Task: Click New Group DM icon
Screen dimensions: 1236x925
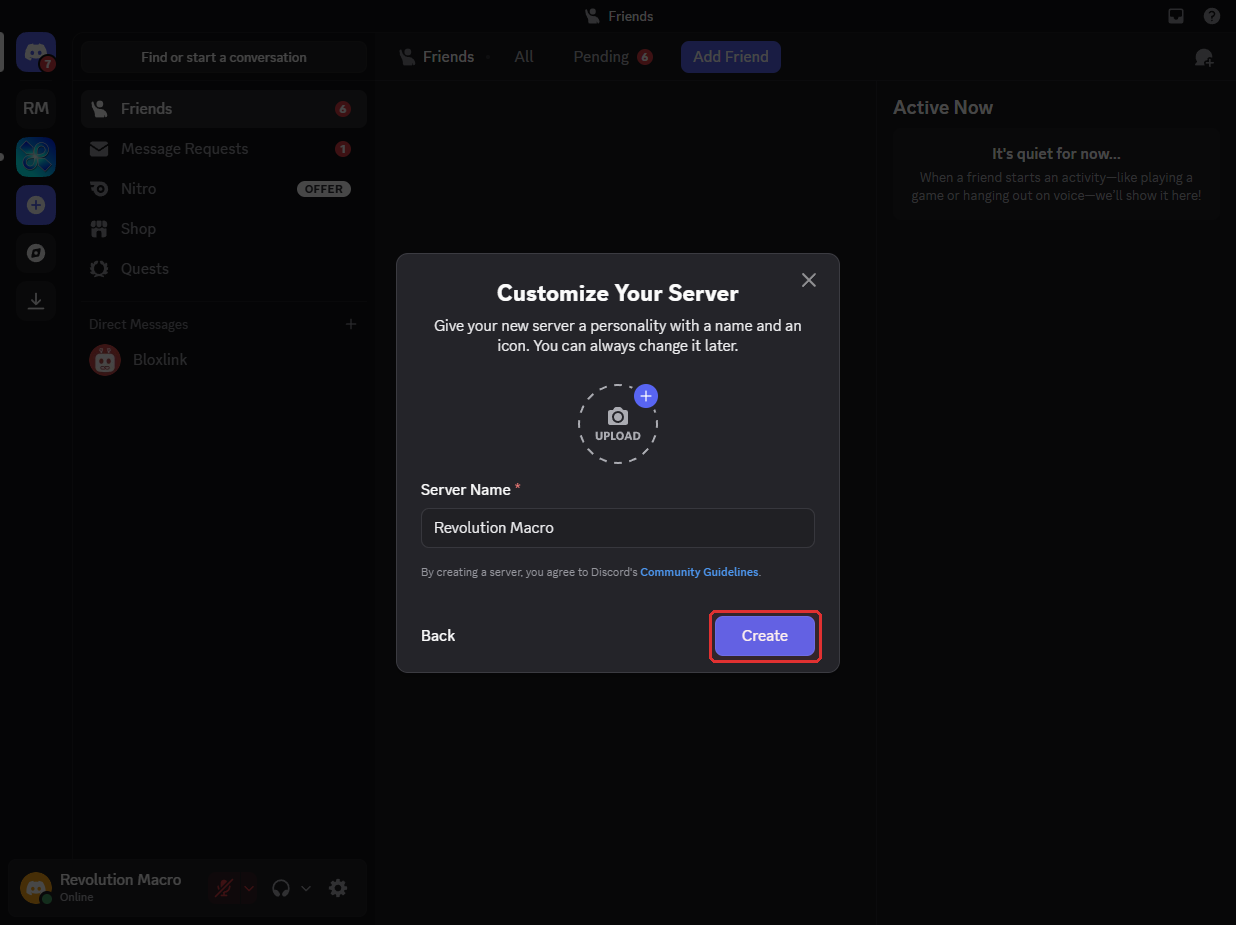Action: click(1204, 57)
